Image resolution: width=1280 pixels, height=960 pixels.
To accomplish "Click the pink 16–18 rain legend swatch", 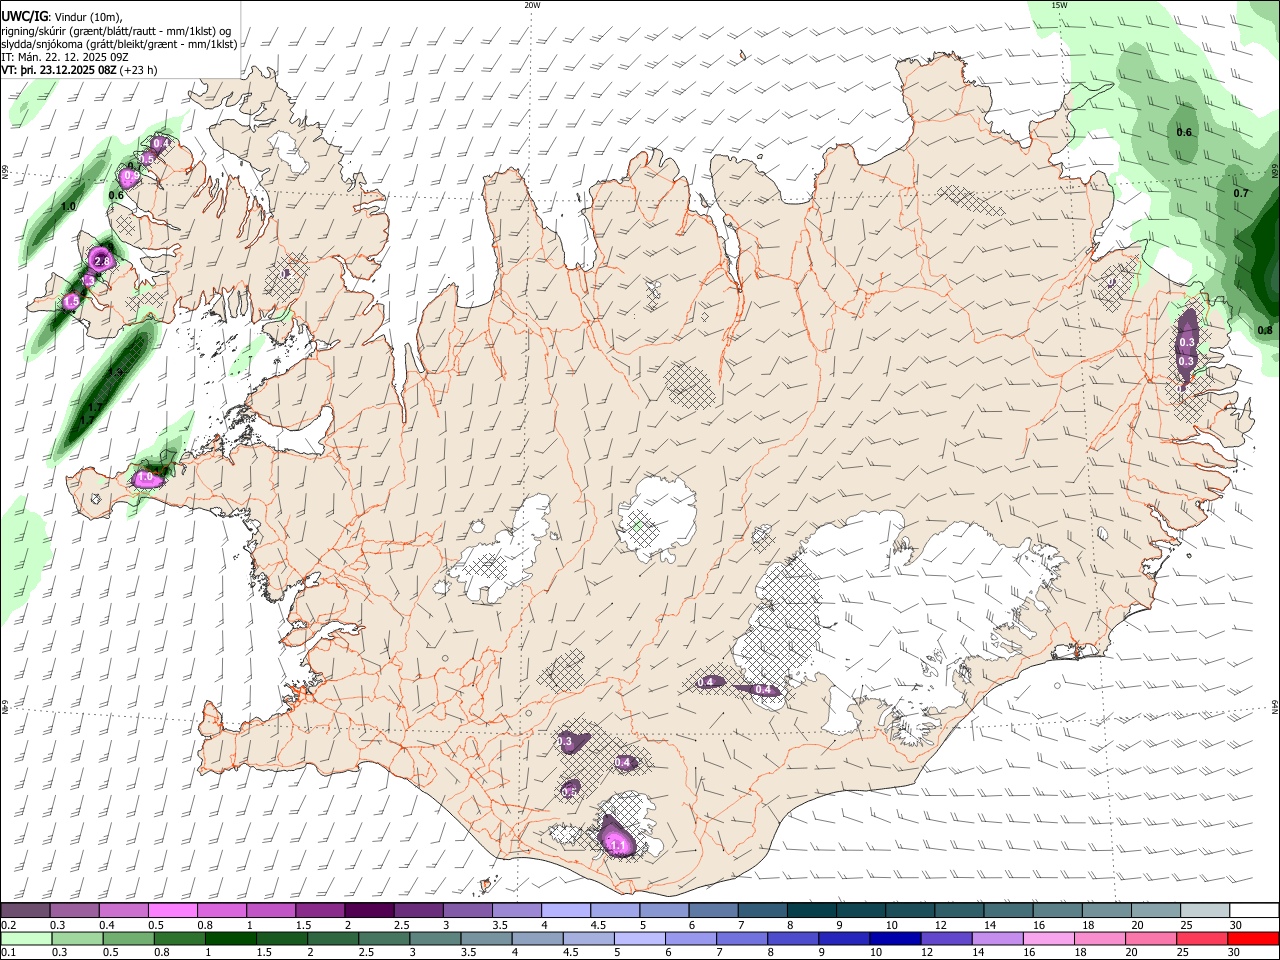I will click(x=1049, y=939).
